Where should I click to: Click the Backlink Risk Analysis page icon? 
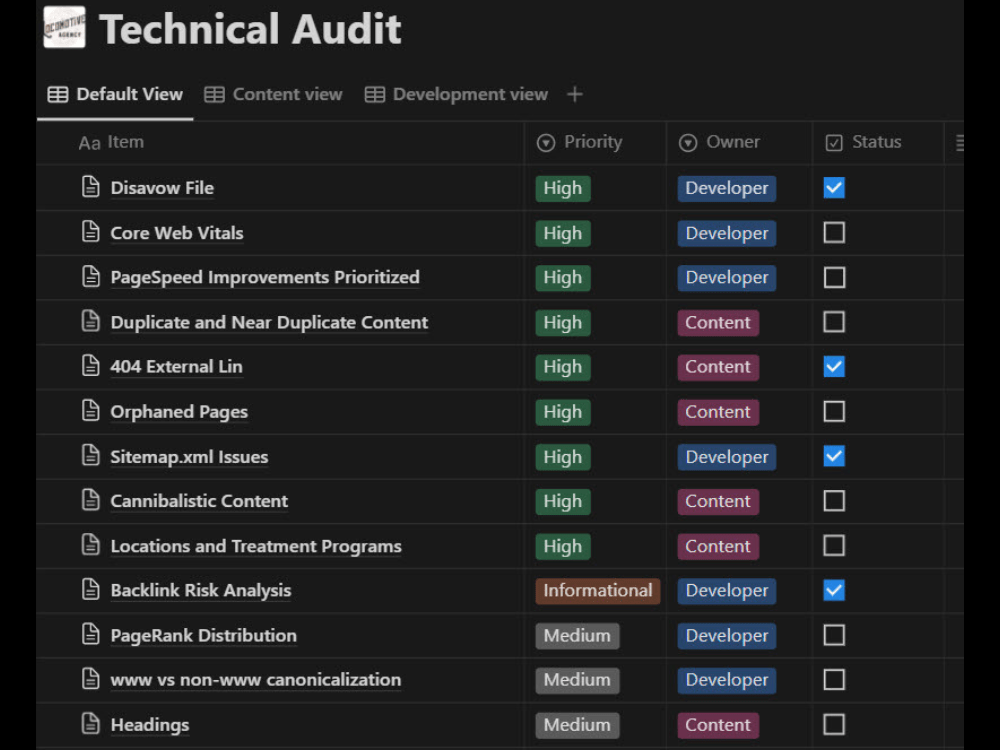[91, 589]
